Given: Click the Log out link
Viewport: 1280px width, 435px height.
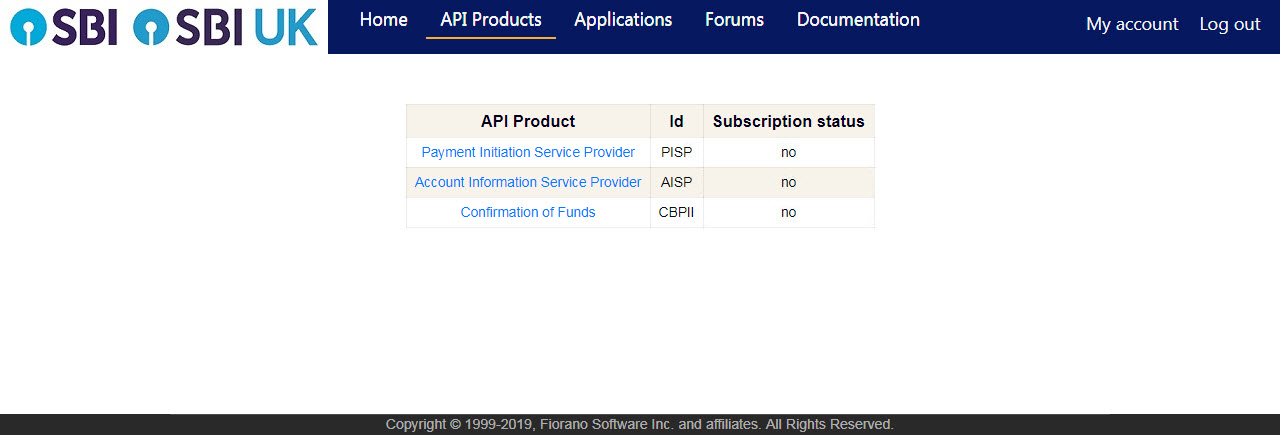Looking at the screenshot, I should (x=1230, y=24).
